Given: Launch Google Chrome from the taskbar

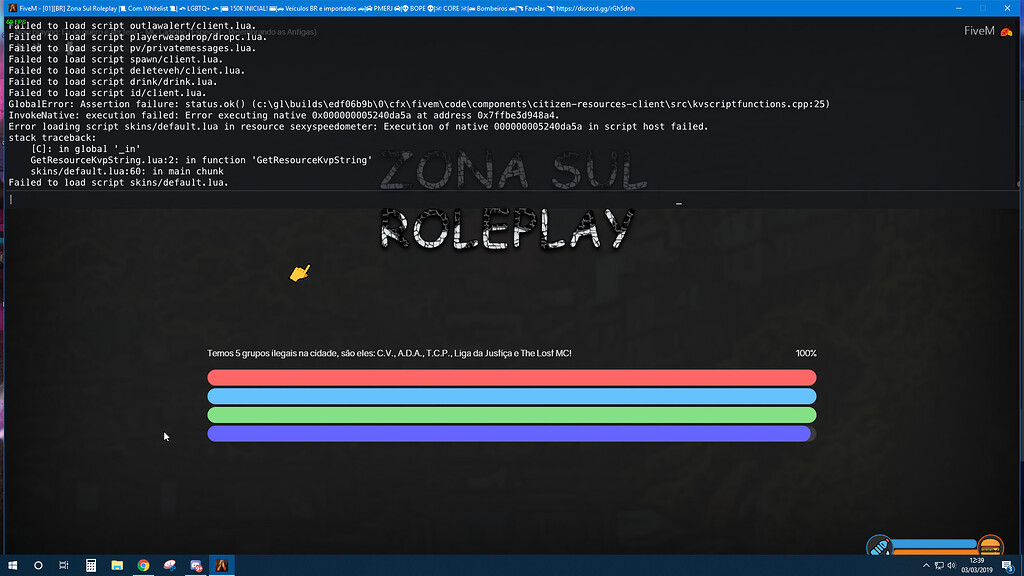Looking at the screenshot, I should 143,566.
